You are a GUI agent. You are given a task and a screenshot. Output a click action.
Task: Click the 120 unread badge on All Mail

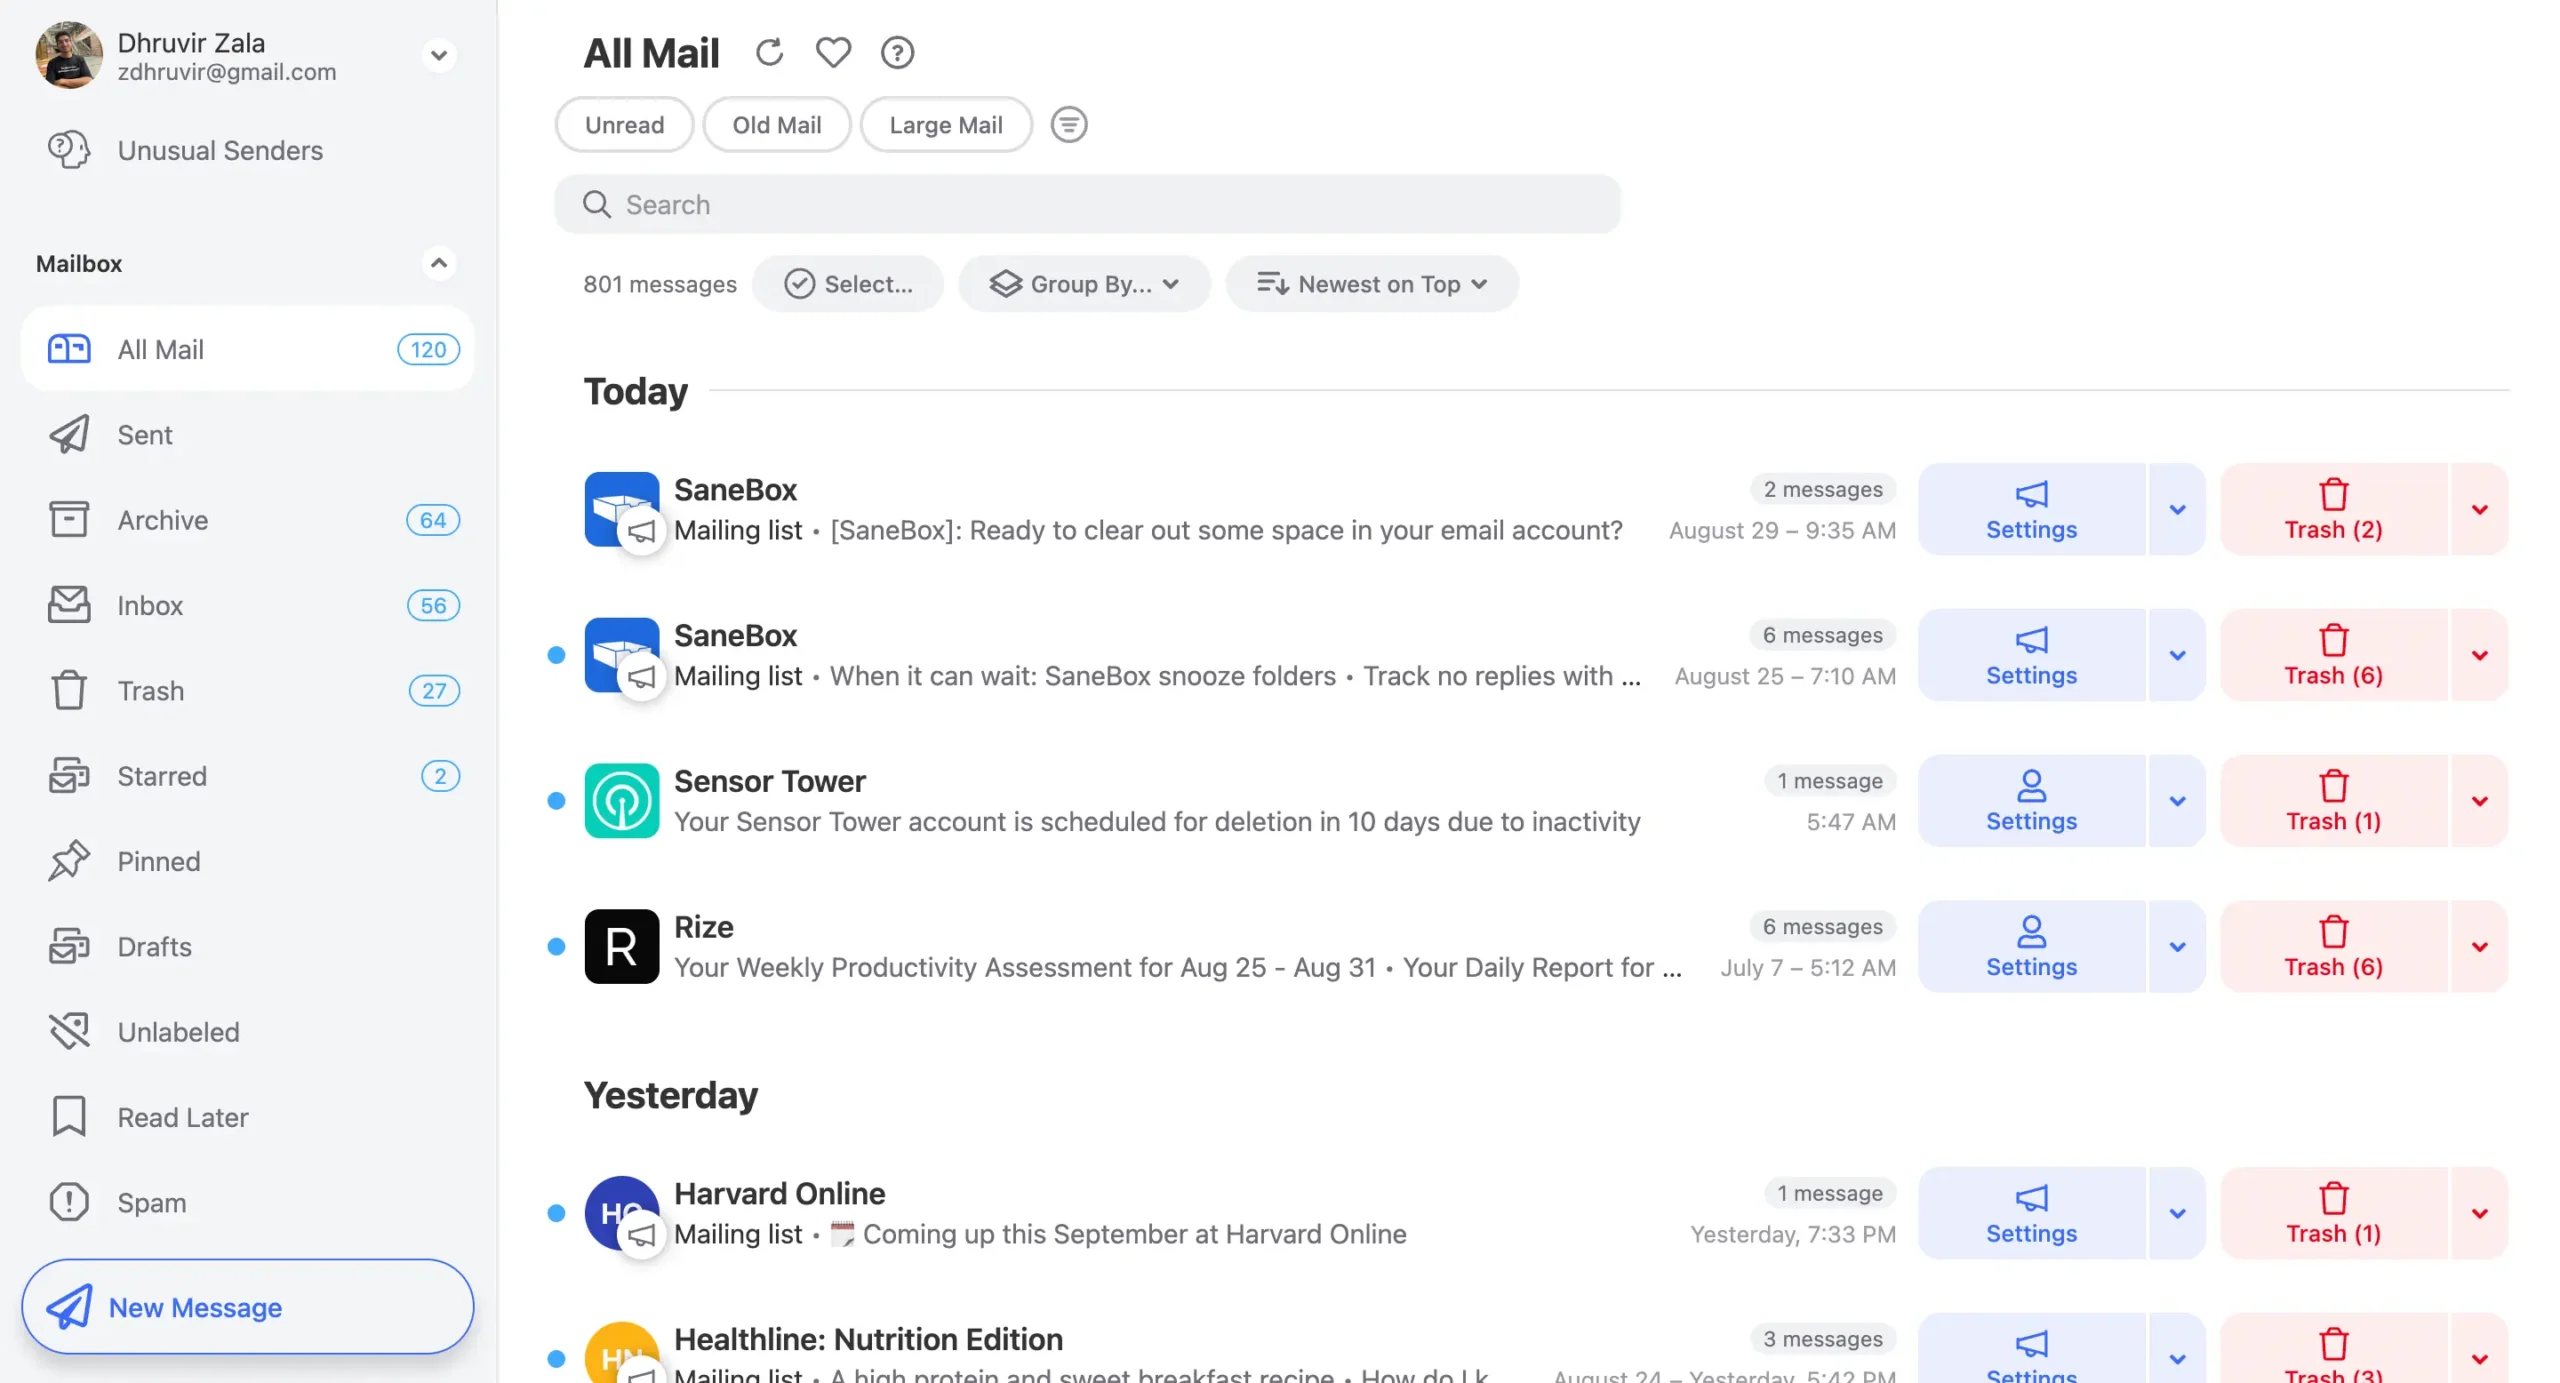tap(428, 349)
